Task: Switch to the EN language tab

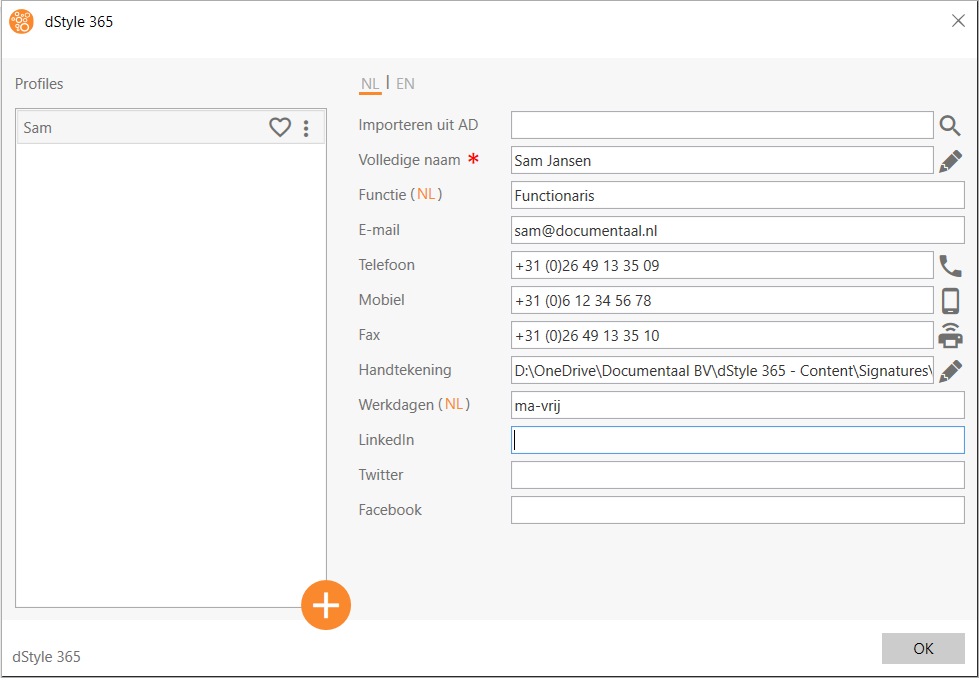Action: (405, 84)
